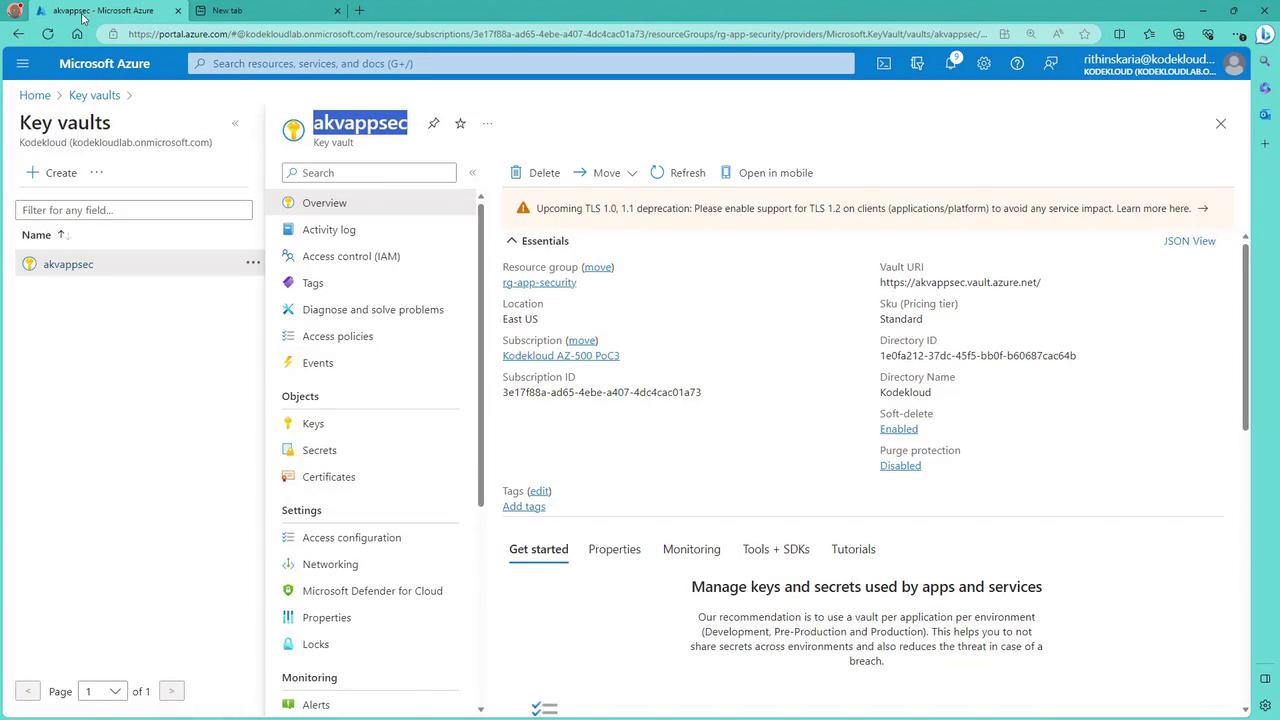Open a new browser tab with the plus button

(359, 11)
